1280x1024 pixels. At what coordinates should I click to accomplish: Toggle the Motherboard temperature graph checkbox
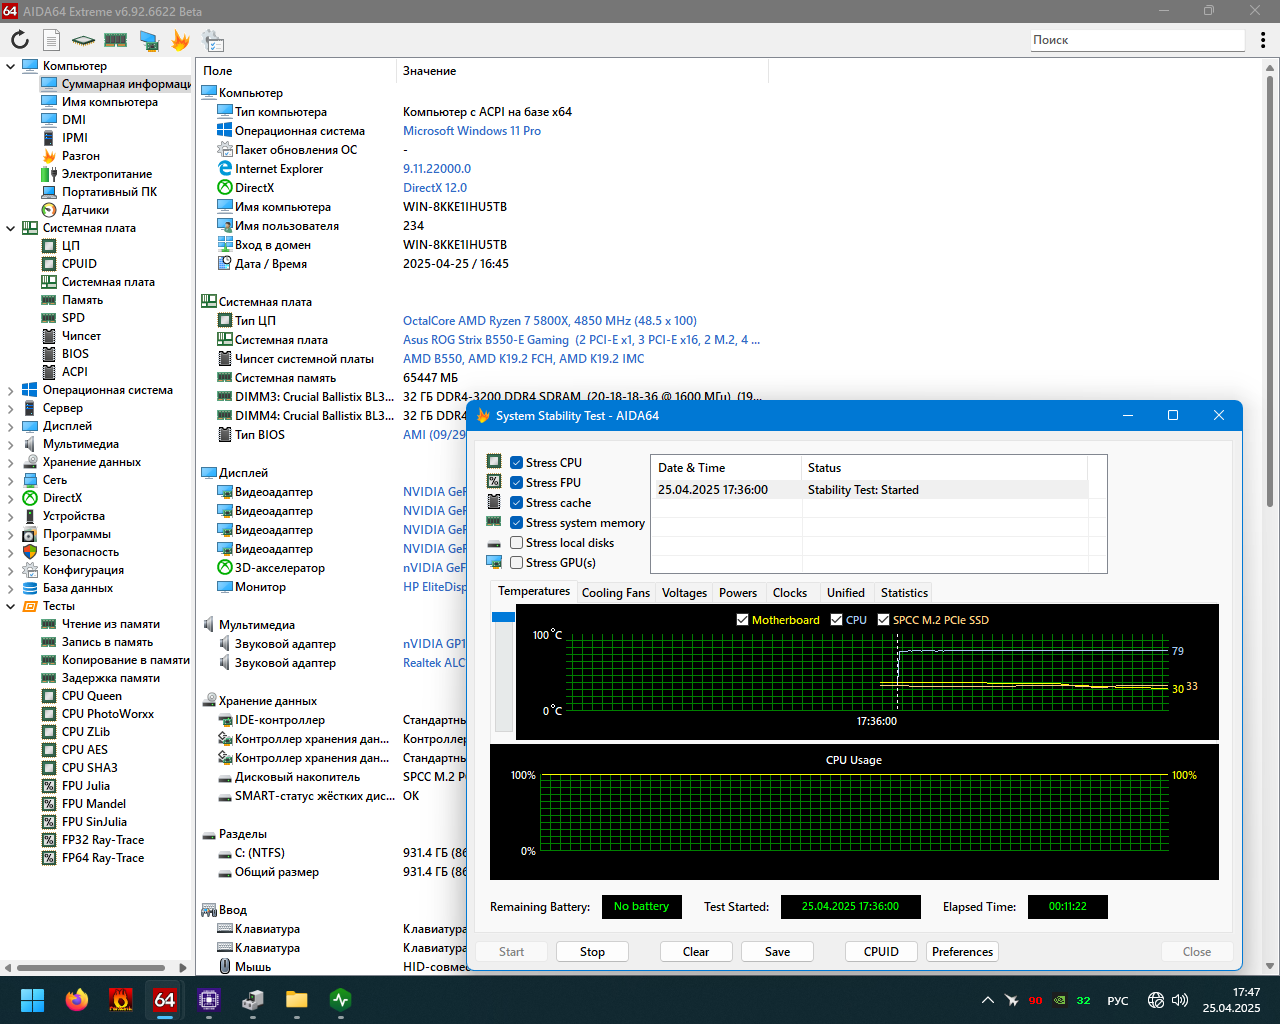click(742, 620)
